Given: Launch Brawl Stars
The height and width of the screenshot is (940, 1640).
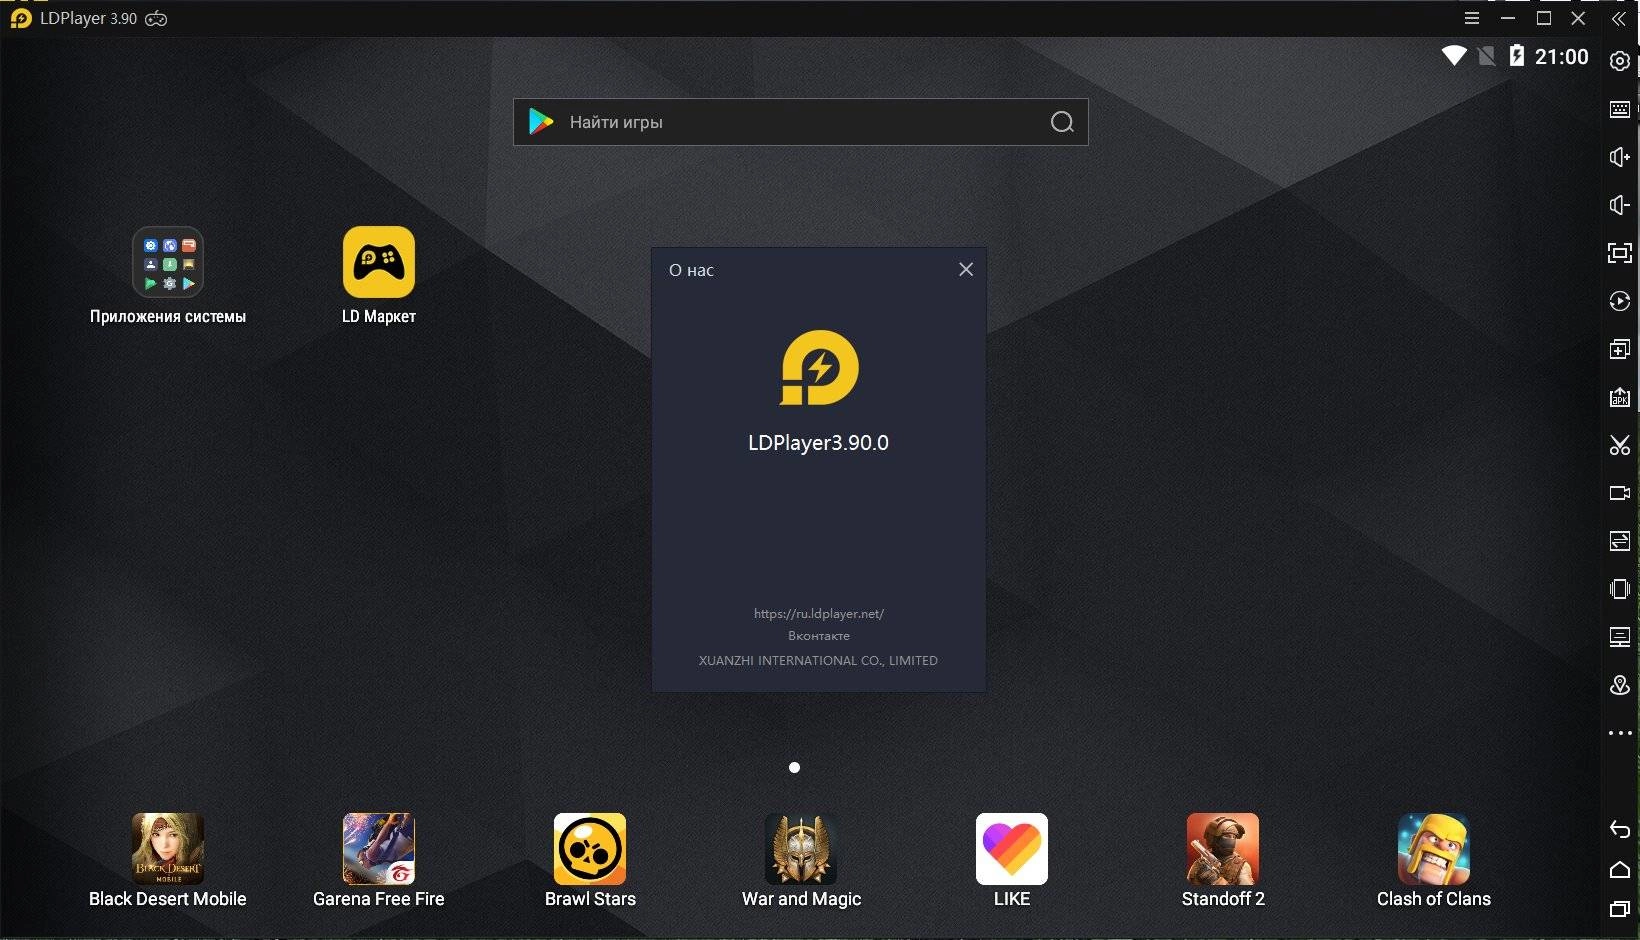Looking at the screenshot, I should pyautogui.click(x=590, y=861).
